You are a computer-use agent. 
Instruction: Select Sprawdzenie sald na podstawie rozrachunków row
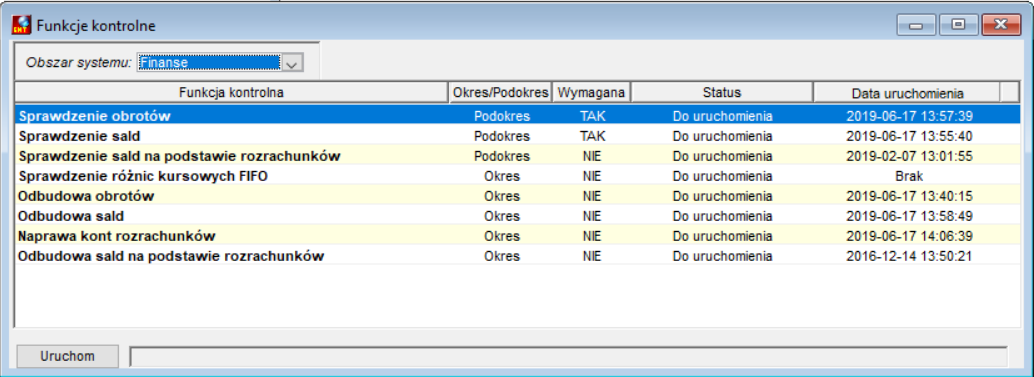click(518, 156)
